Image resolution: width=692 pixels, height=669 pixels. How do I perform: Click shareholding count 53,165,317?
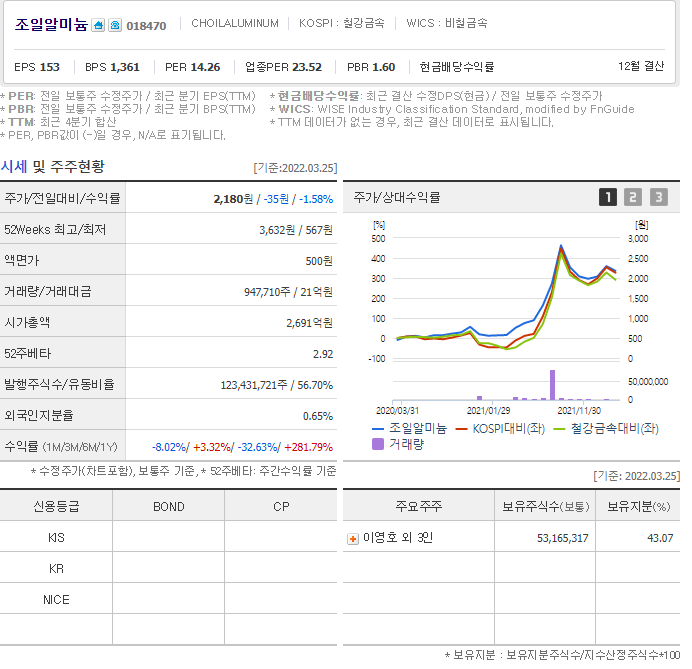(562, 538)
